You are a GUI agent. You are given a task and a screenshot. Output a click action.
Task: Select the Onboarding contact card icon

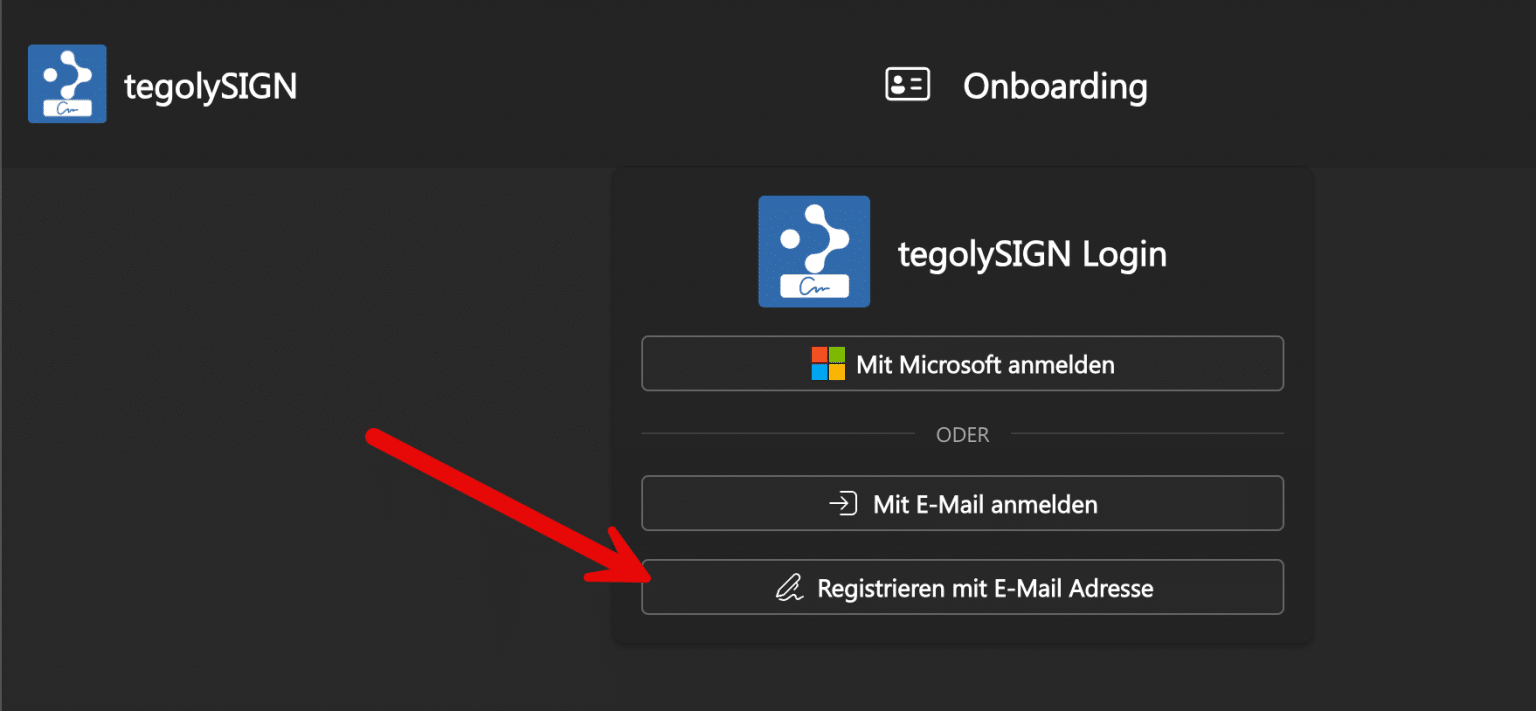pos(906,84)
